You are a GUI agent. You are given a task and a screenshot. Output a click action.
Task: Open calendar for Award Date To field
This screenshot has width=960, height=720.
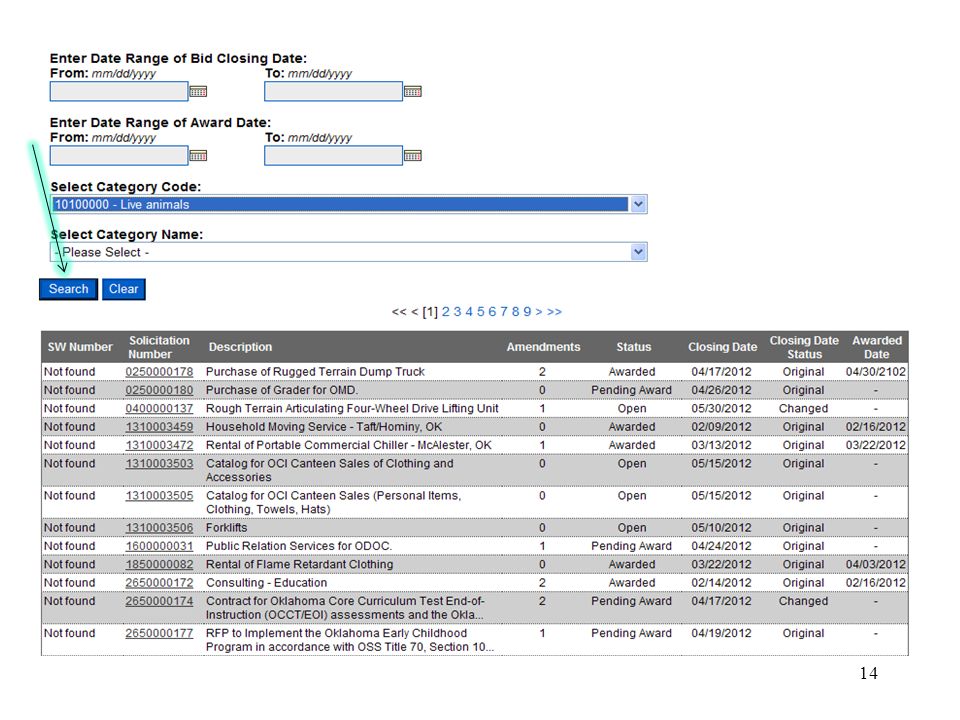point(413,156)
